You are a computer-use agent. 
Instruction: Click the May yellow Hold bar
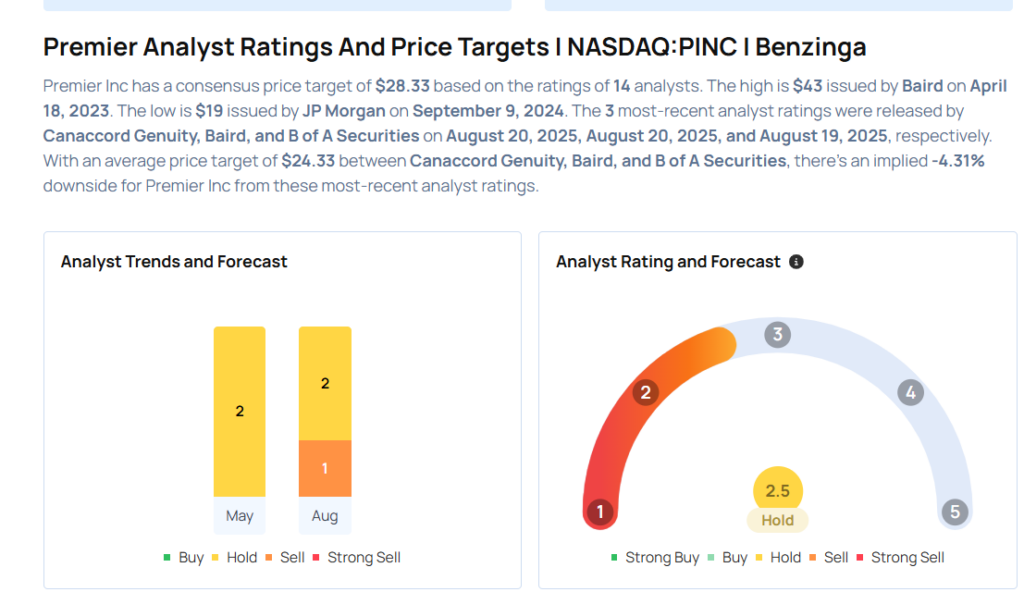coord(239,411)
